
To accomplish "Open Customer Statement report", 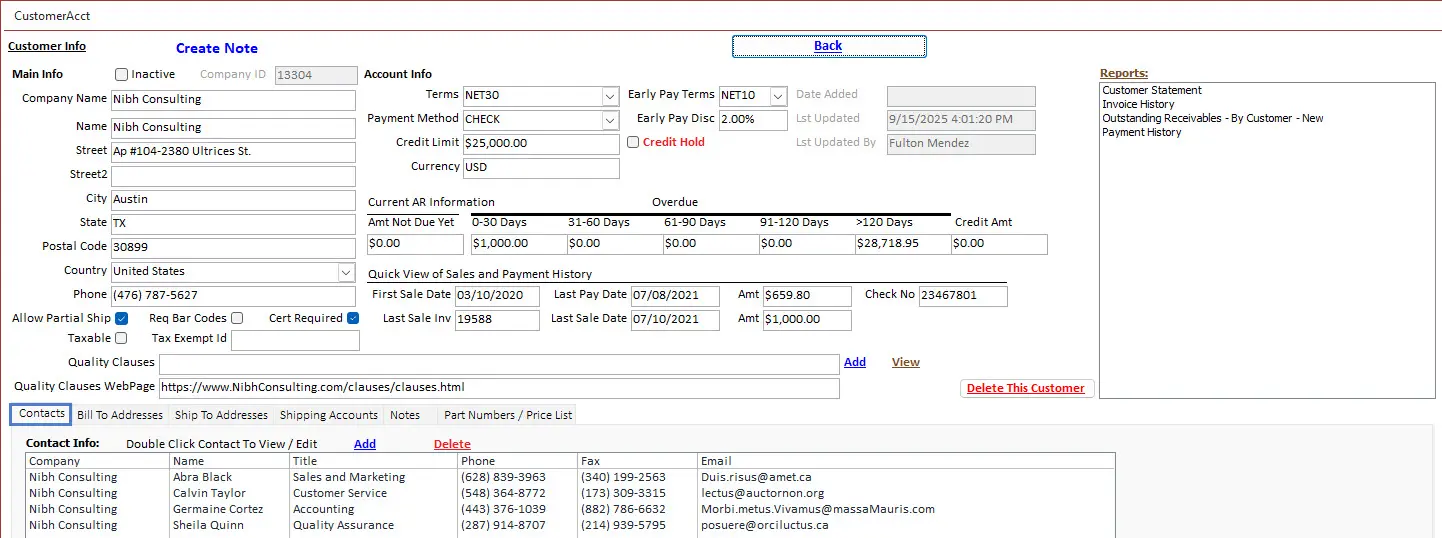I will [1152, 90].
